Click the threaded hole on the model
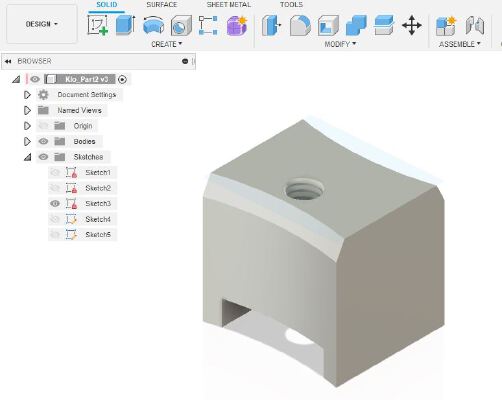 (x=304, y=190)
